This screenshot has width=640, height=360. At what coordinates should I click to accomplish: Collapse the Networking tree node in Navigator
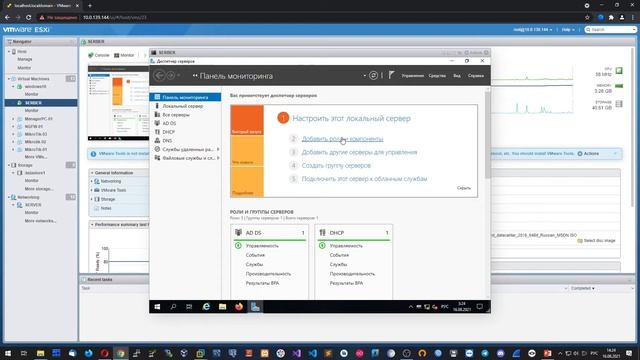point(9,197)
